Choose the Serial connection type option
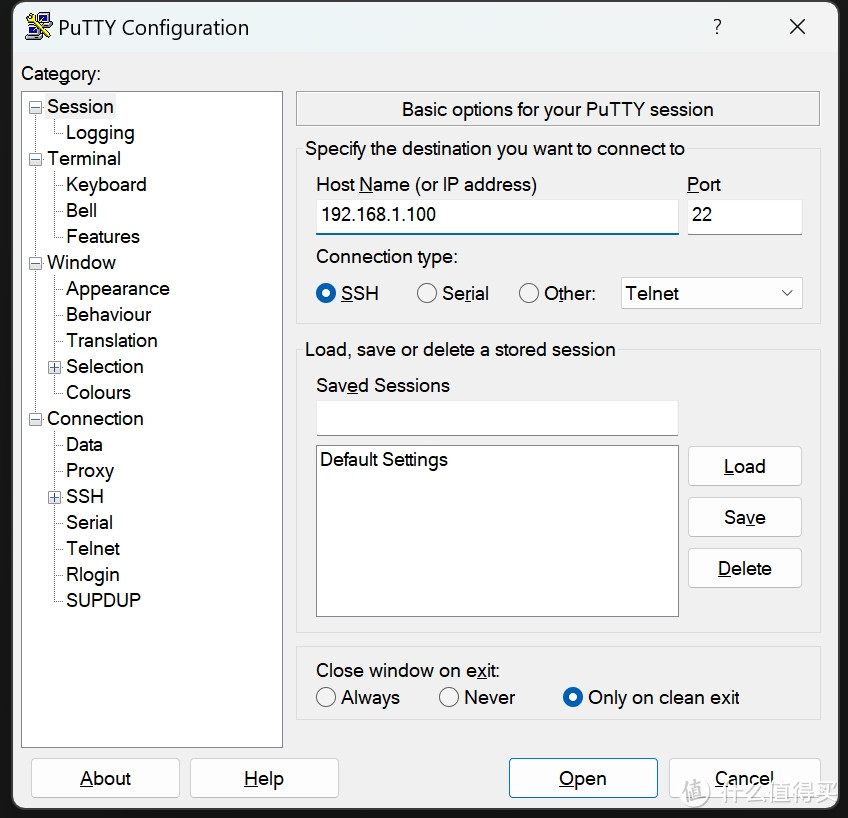Image resolution: width=848 pixels, height=818 pixels. coord(427,293)
